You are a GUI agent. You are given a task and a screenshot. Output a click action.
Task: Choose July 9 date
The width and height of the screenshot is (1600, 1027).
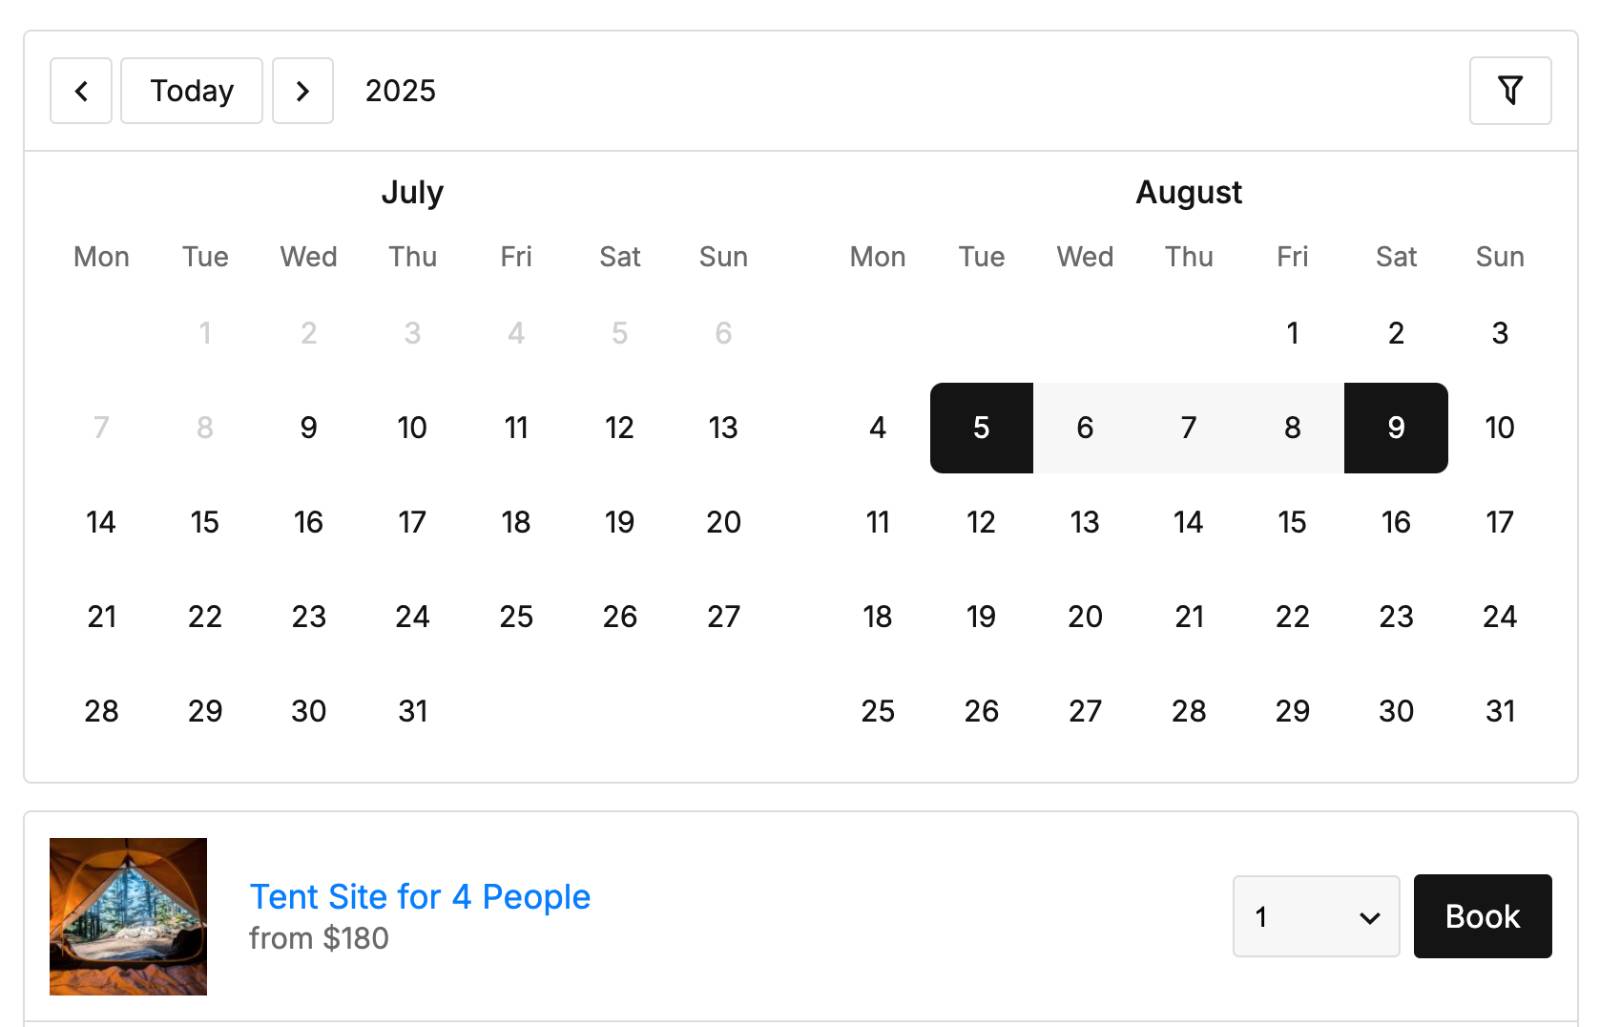click(308, 428)
